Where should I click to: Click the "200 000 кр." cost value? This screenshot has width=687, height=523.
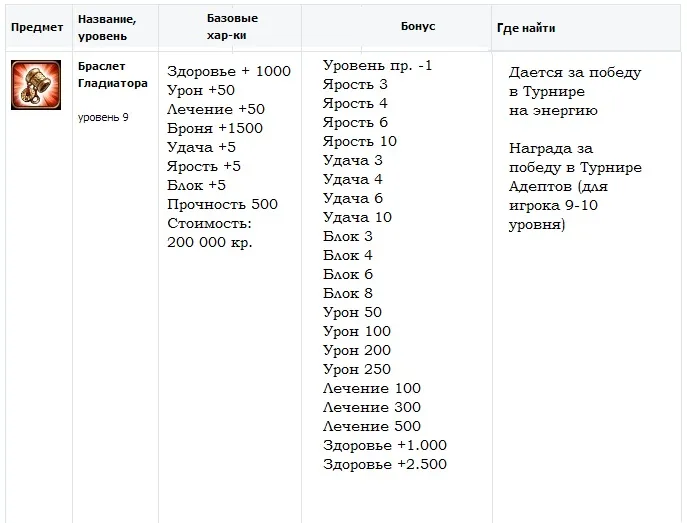pyautogui.click(x=210, y=242)
